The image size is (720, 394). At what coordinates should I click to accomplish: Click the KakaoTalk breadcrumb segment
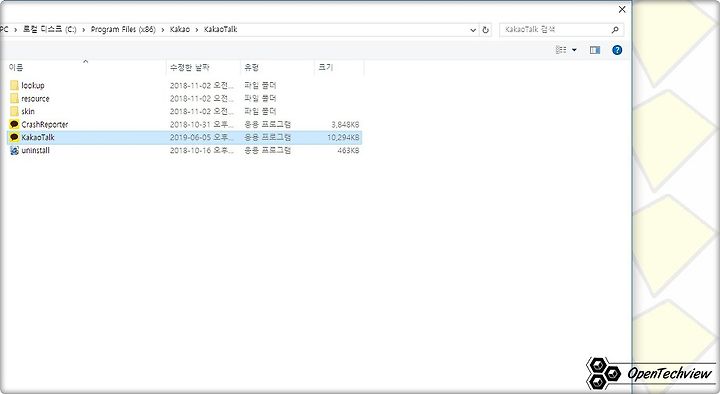click(x=220, y=29)
